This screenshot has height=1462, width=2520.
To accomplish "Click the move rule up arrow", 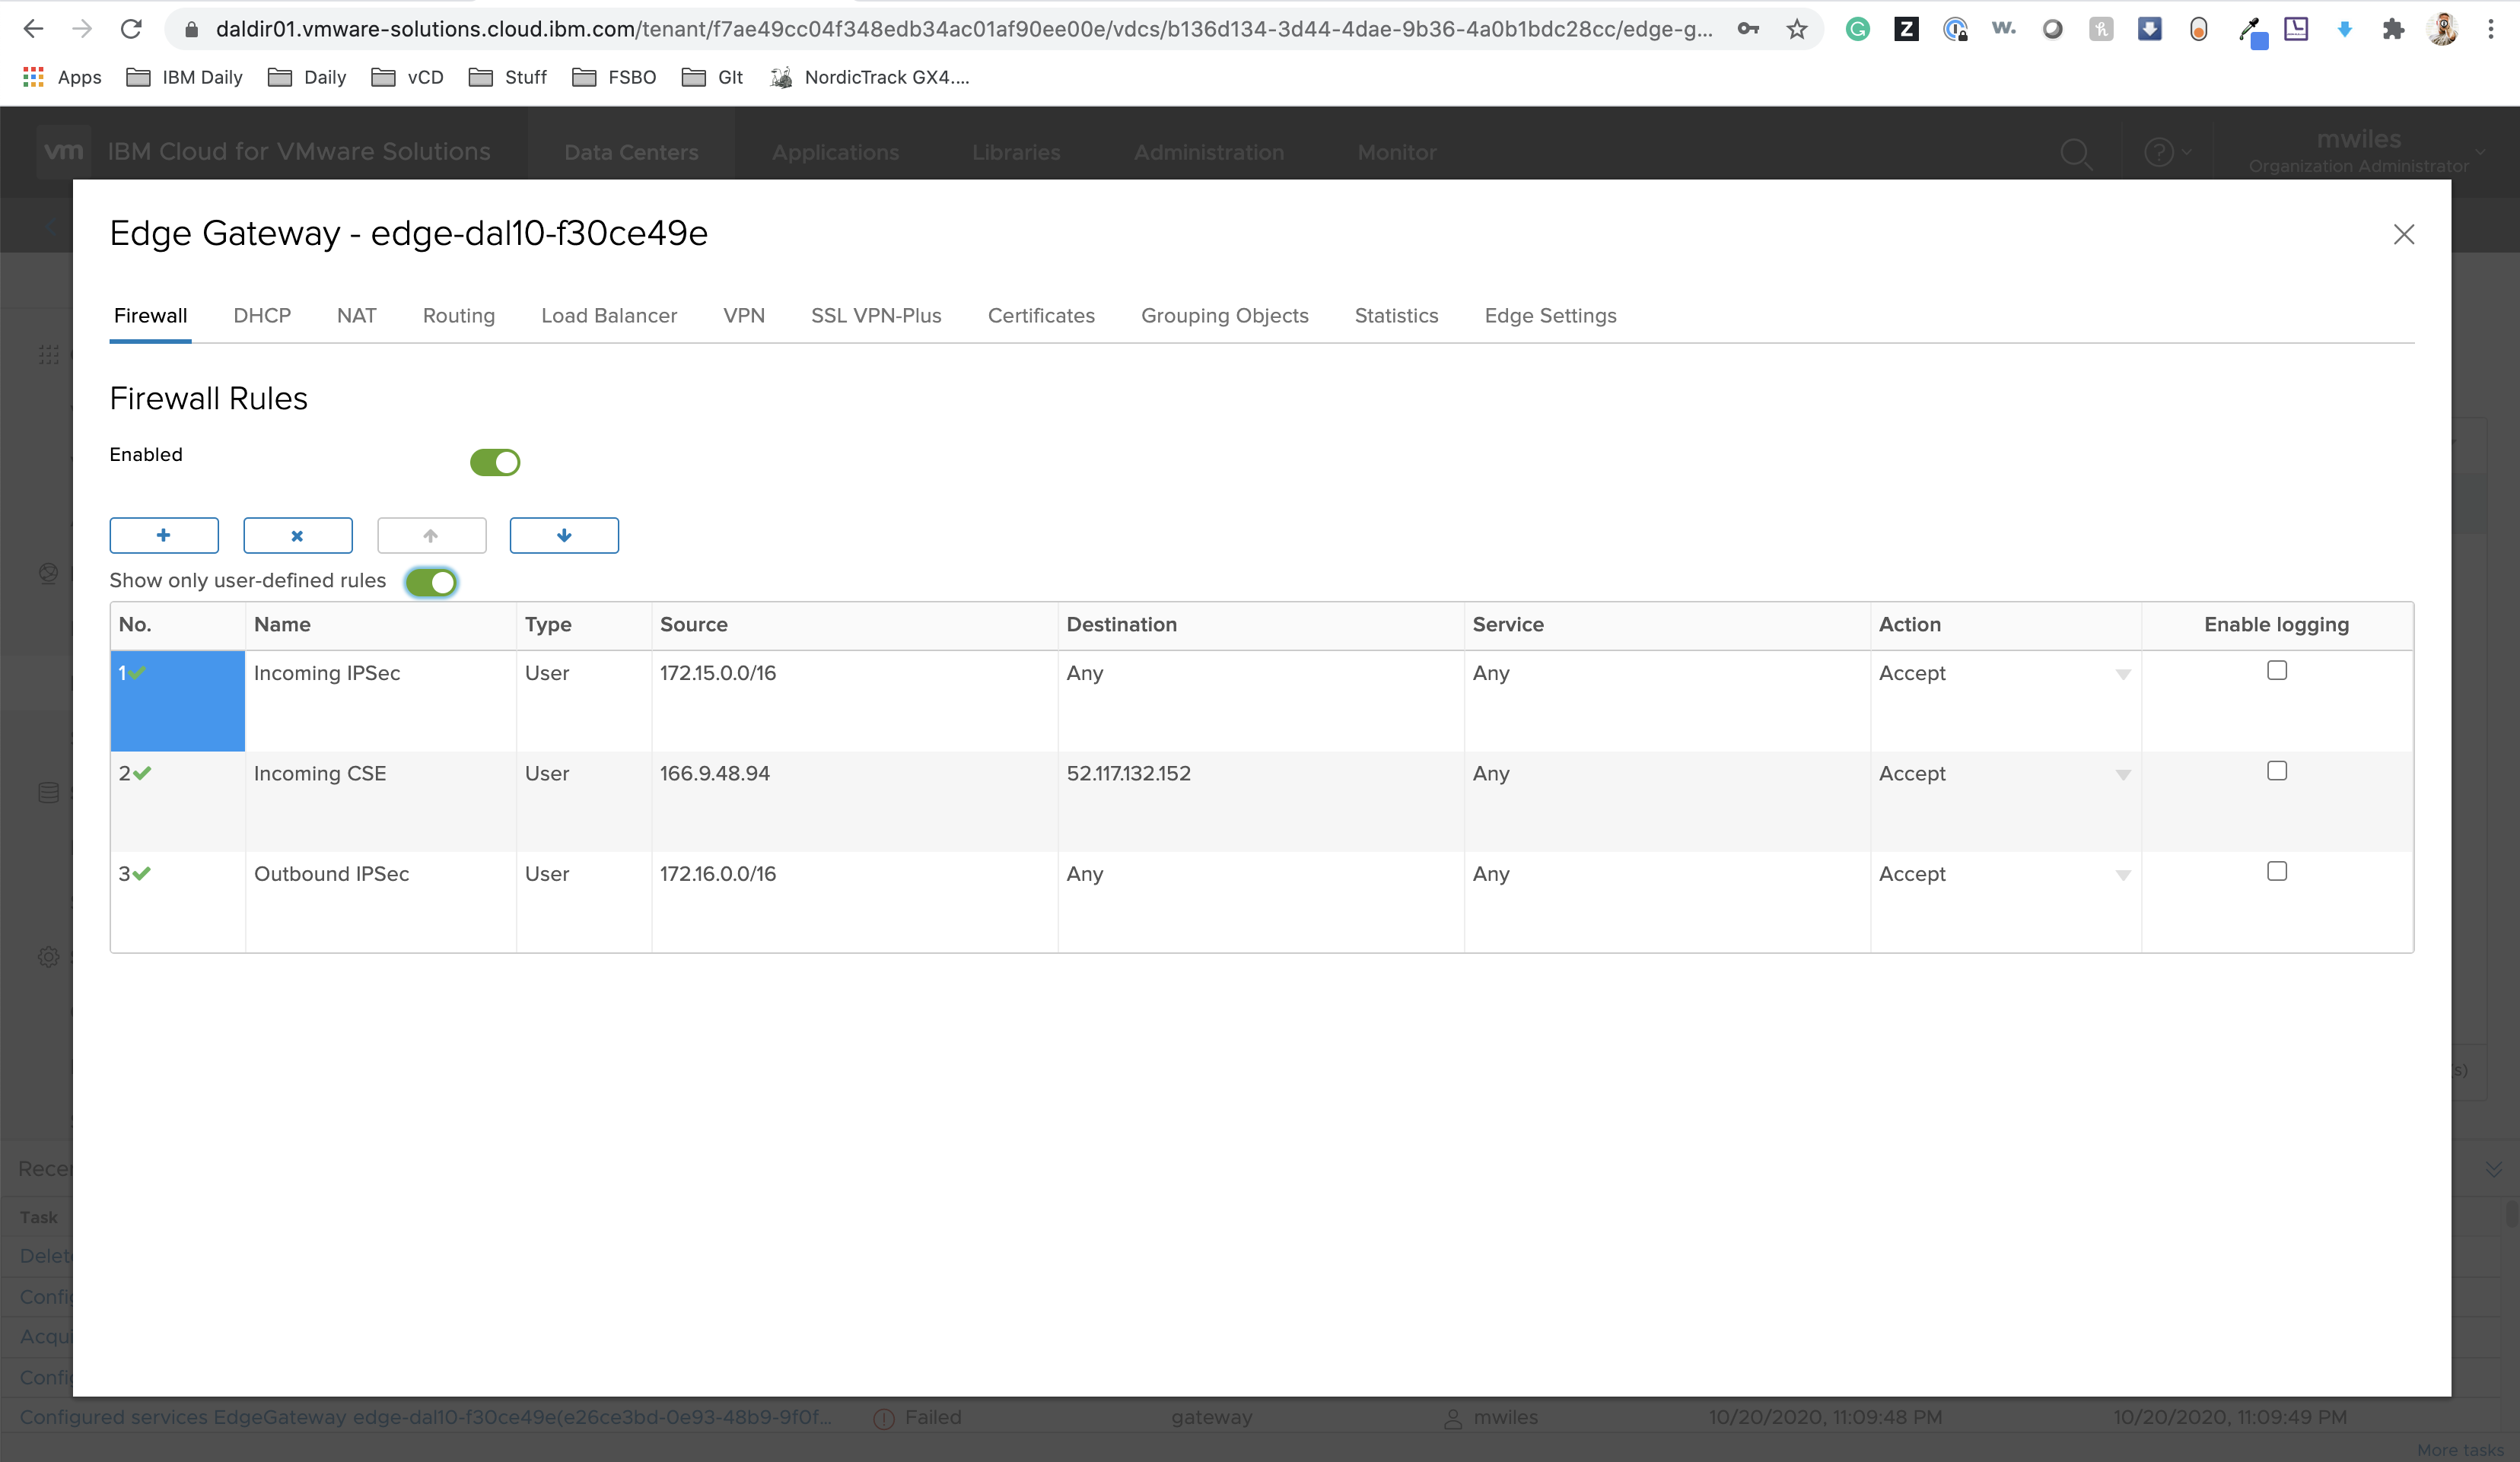I will pos(431,535).
